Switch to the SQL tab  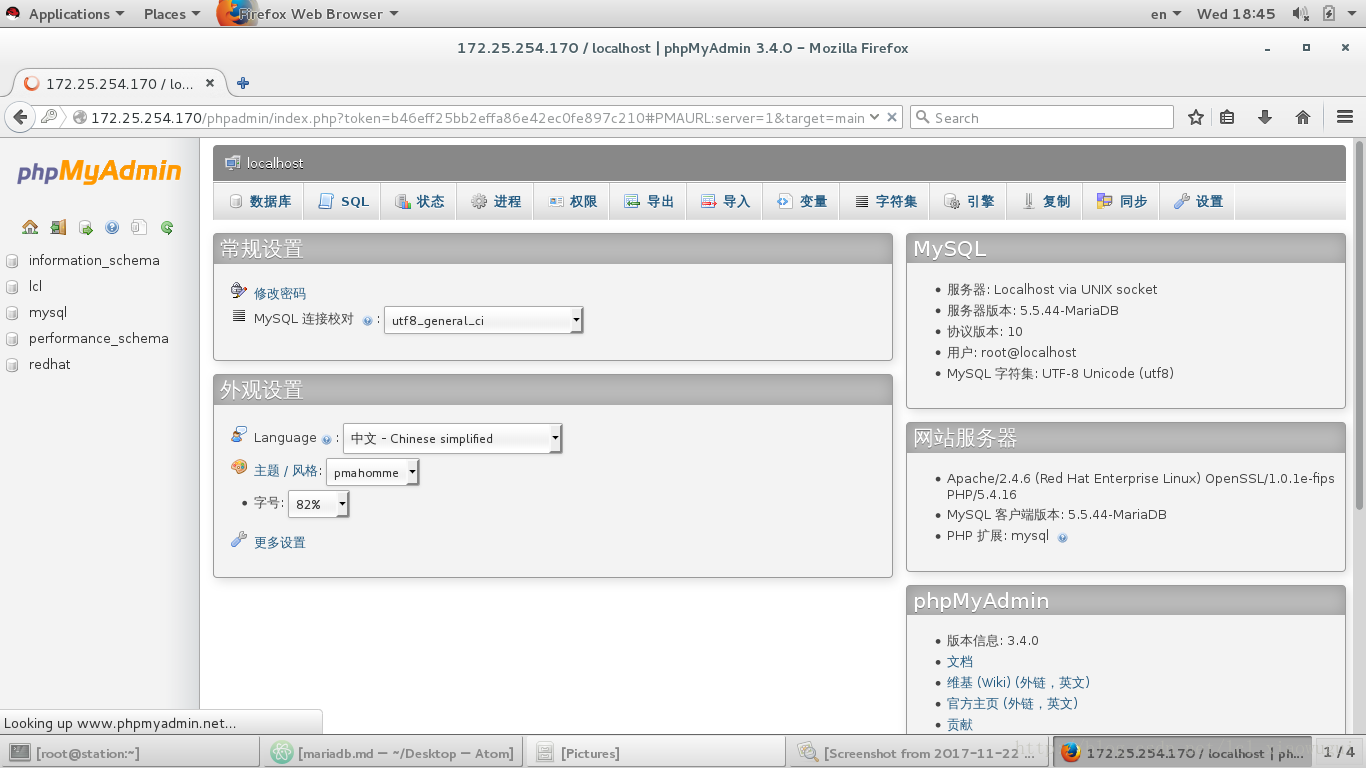coord(343,201)
